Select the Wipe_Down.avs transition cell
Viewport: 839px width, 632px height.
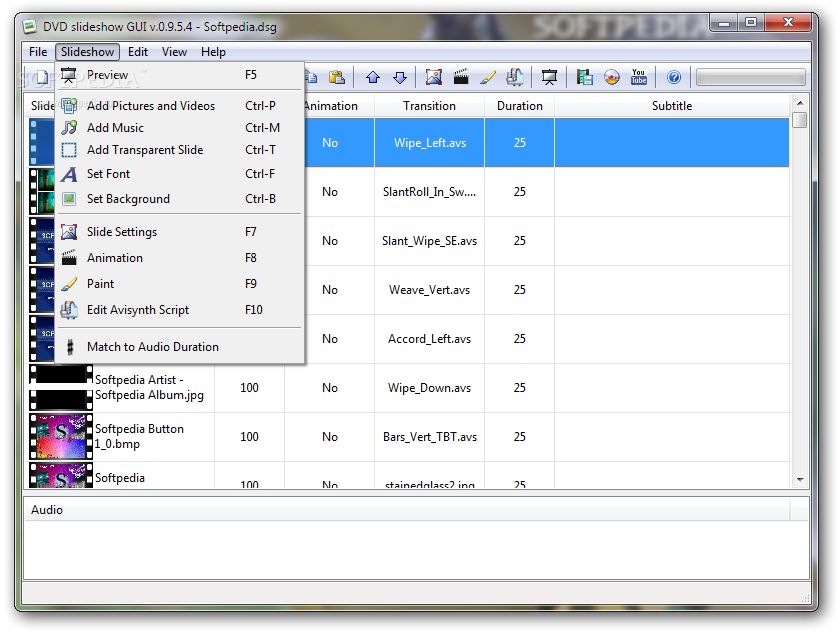tap(430, 387)
